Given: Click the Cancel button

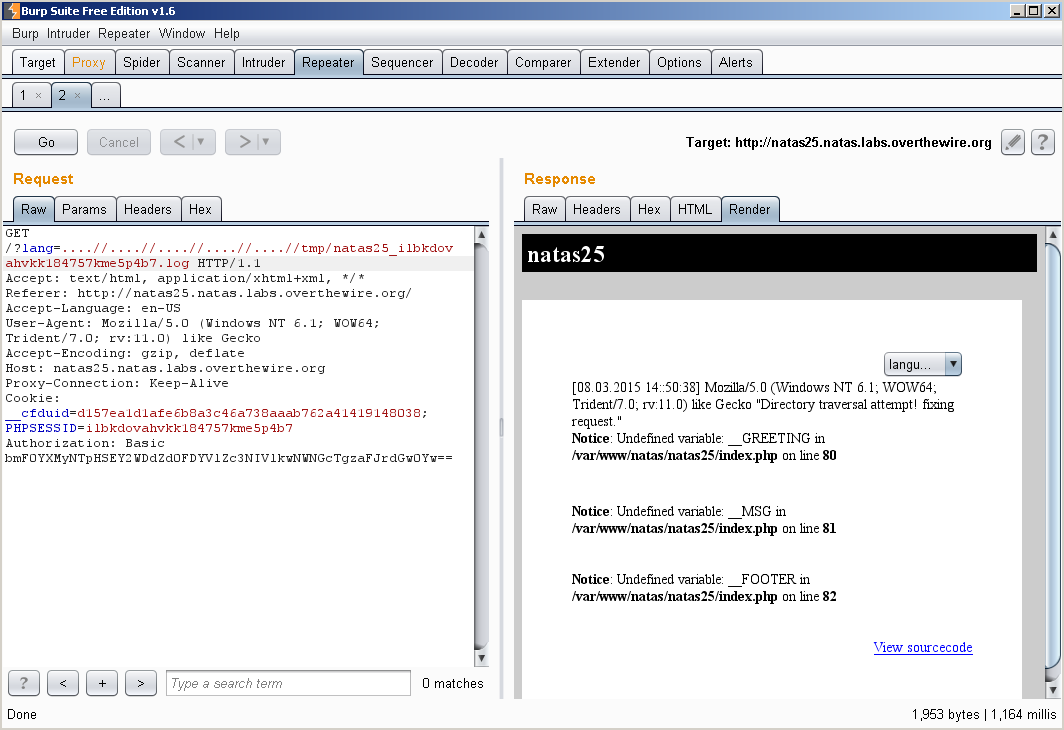Looking at the screenshot, I should [119, 142].
